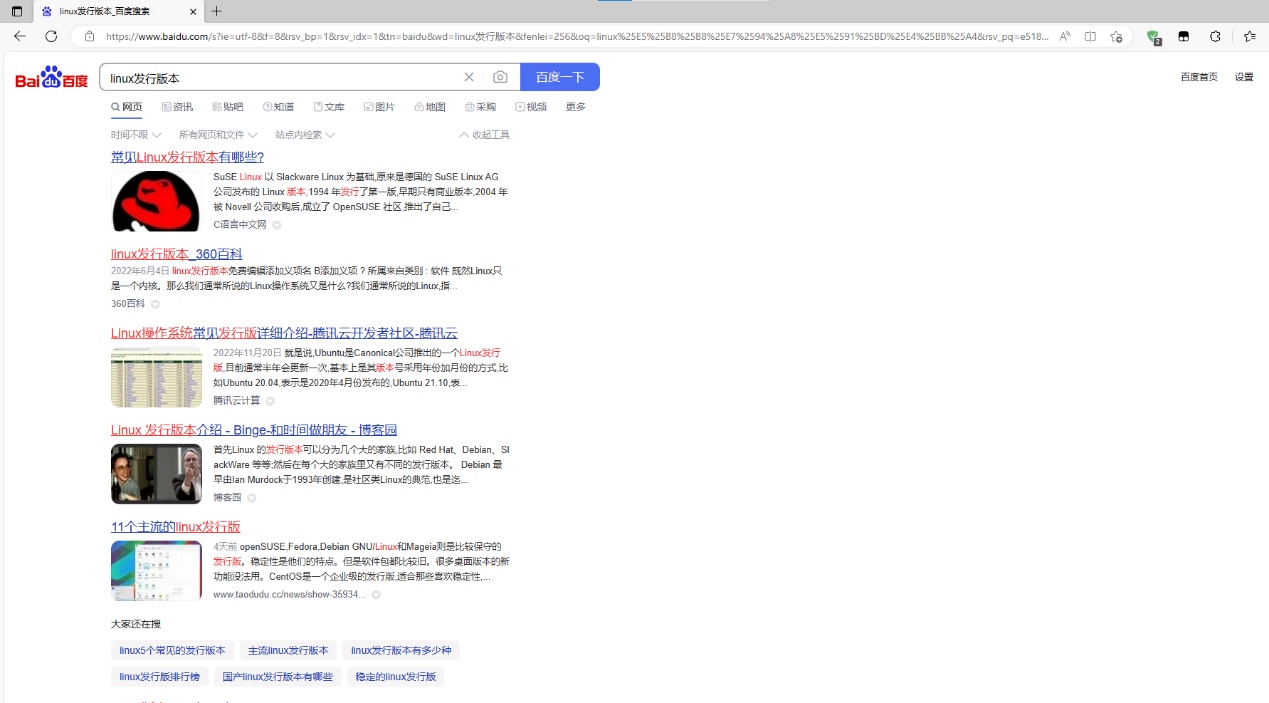
Task: Switch to the 文库 tab
Action: [329, 107]
